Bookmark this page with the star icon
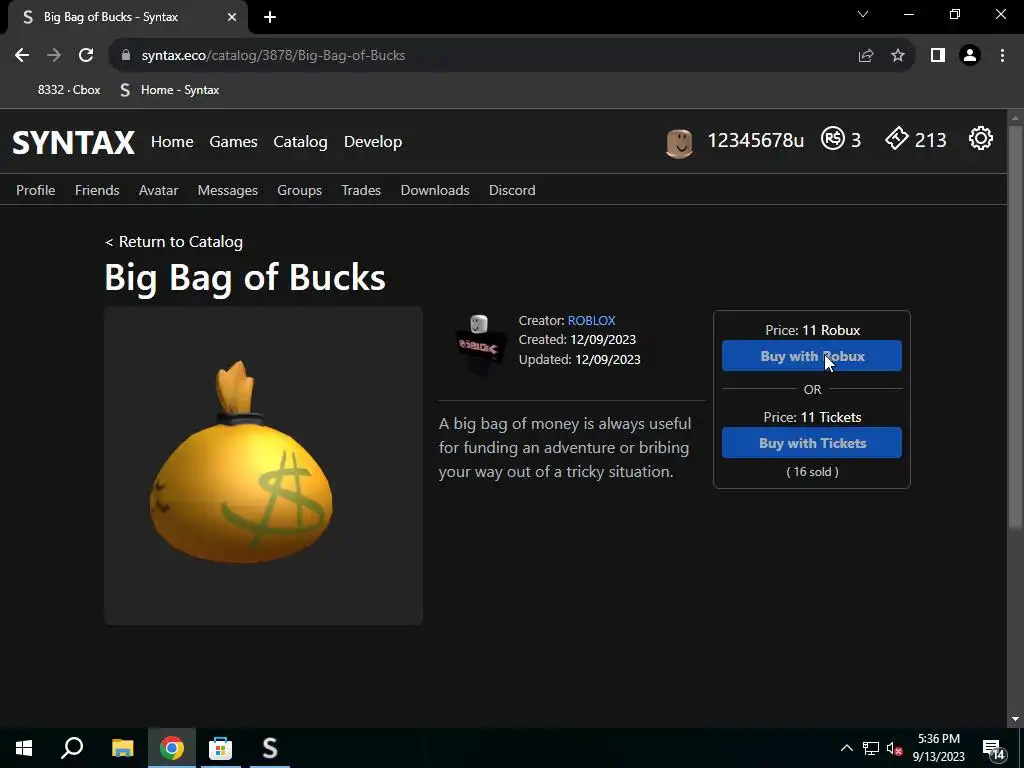The height and width of the screenshot is (768, 1024). pos(898,56)
